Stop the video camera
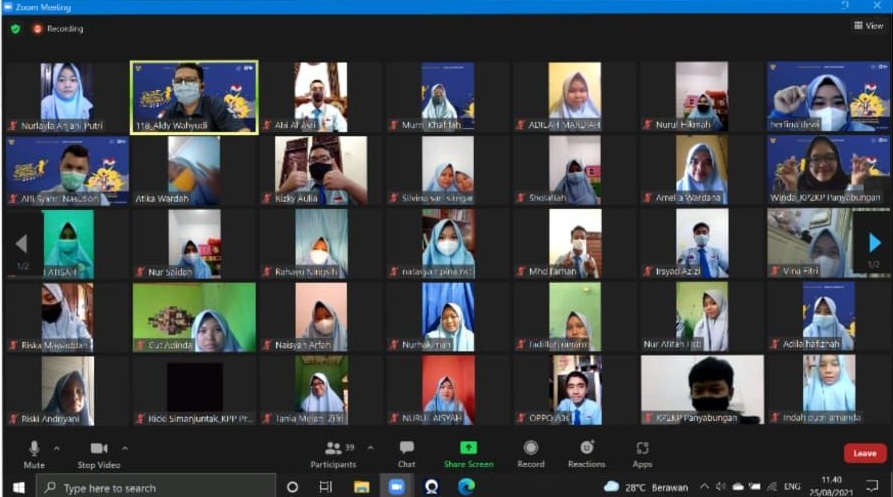Viewport: 893px width, 497px height. coord(99,453)
